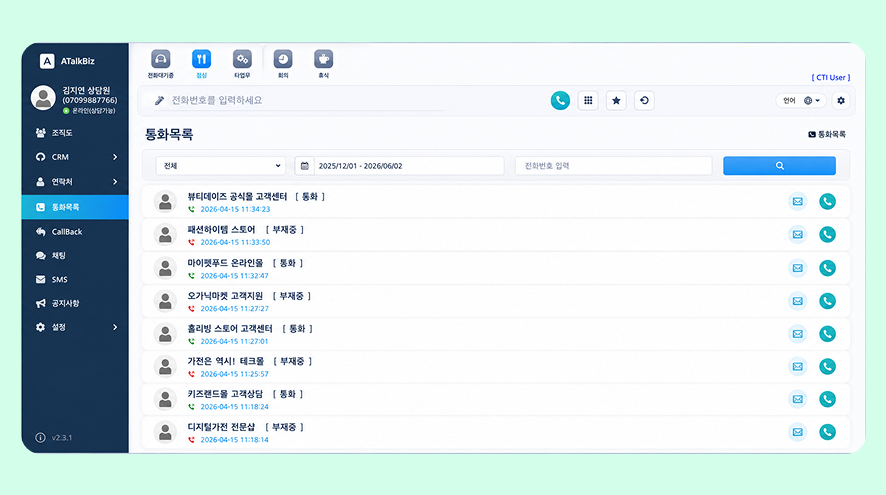Open the 언어 language dropdown

click(x=801, y=101)
